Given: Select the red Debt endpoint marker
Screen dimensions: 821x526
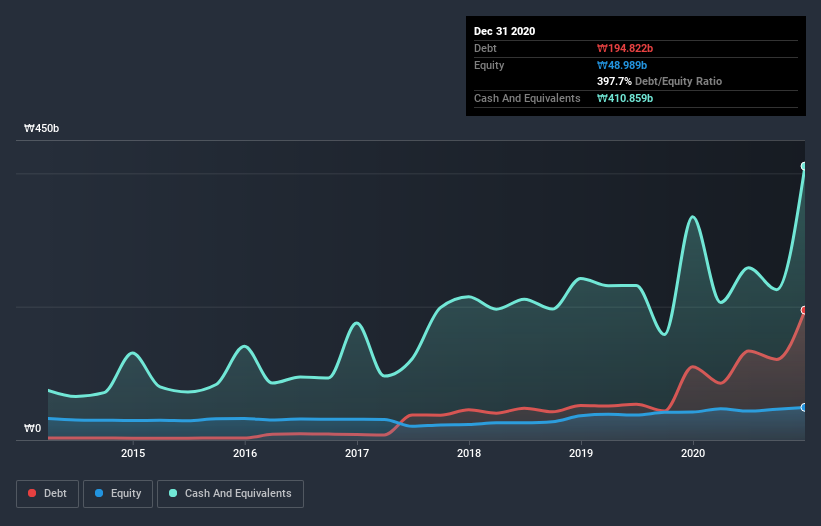Looking at the screenshot, I should point(804,310).
